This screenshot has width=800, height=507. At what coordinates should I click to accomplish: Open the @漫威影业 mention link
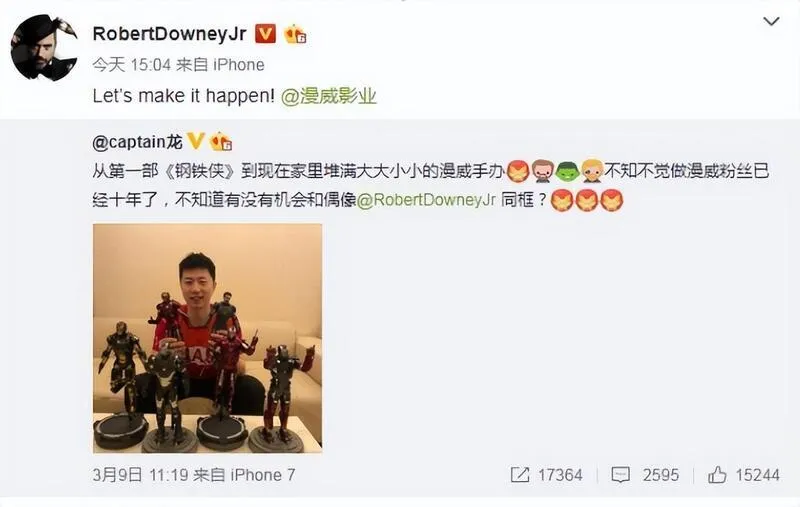tap(329, 96)
